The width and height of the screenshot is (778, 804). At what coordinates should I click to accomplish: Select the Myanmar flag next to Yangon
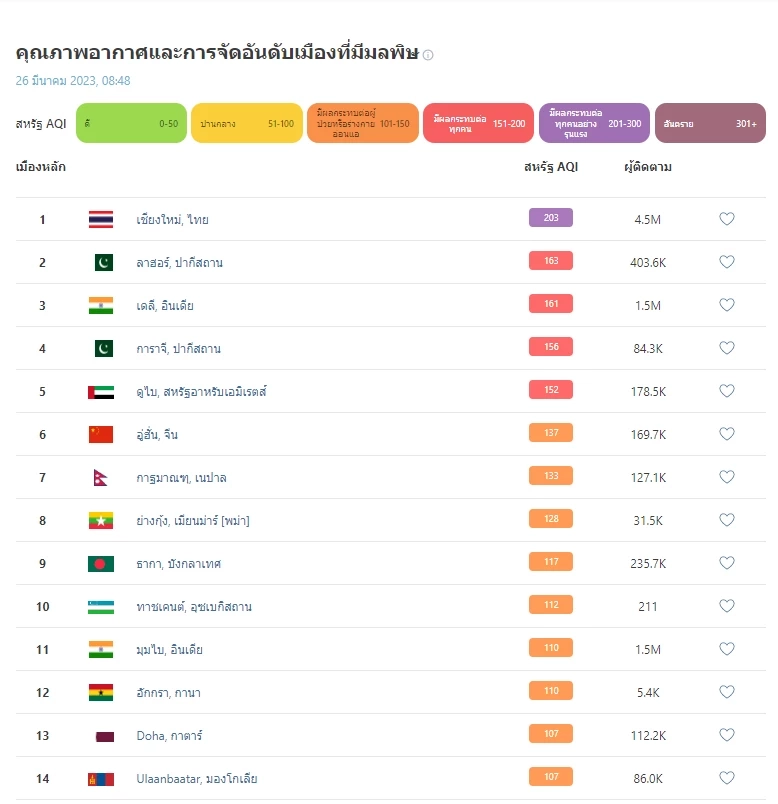[101, 519]
